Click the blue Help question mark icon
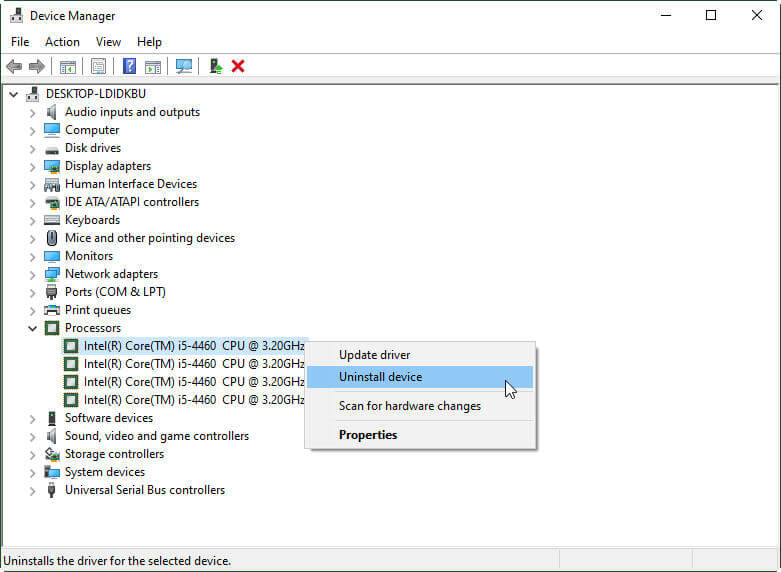This screenshot has height=572, width=781. click(x=129, y=66)
